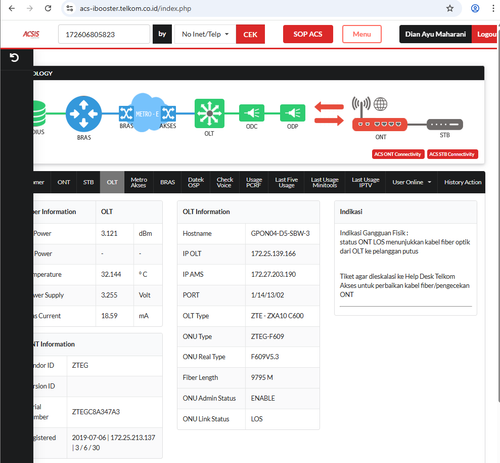Select IP AMS value 172.27.203.190

click(273, 274)
